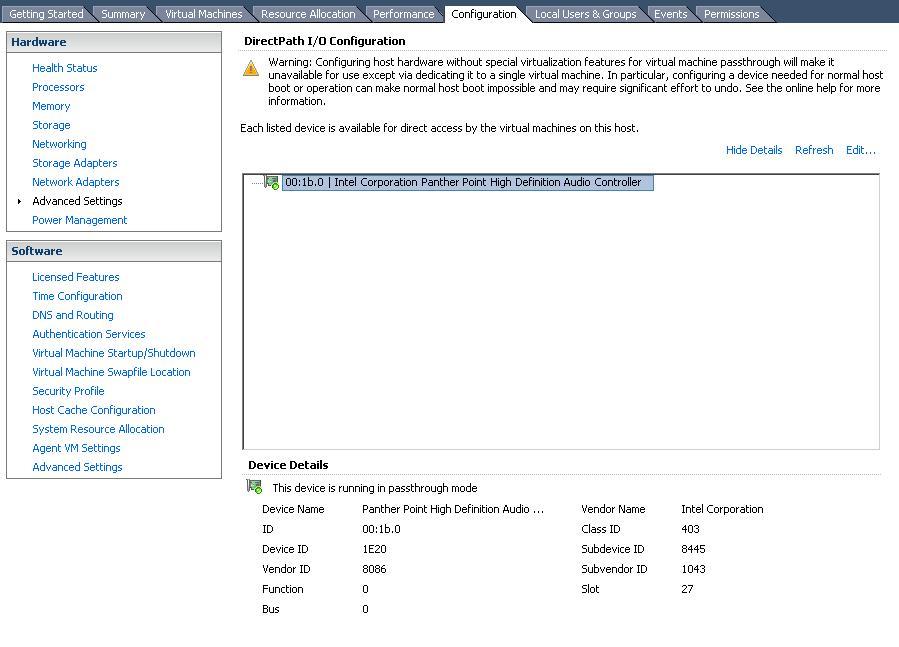Switch to the Events tab
Image resolution: width=899 pixels, height=647 pixels.
point(670,13)
